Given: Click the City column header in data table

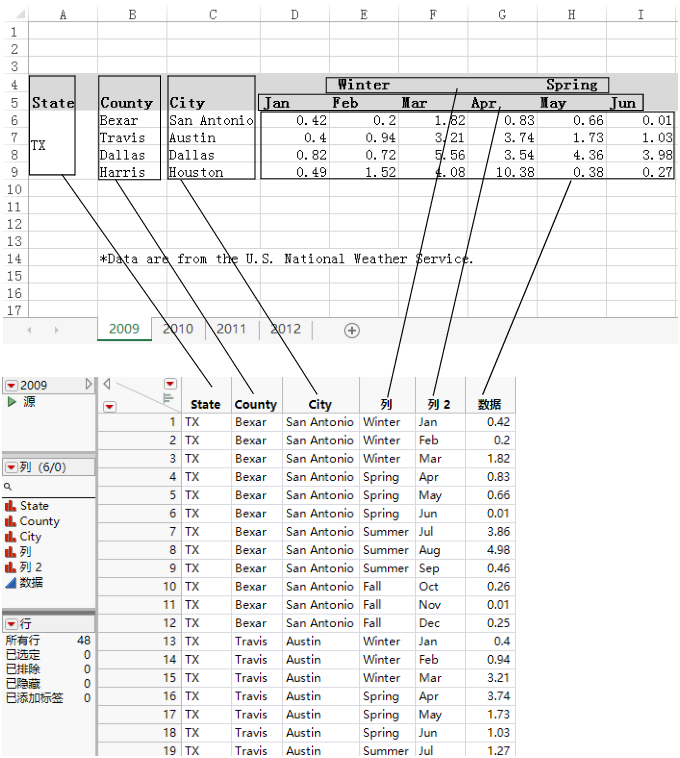Looking at the screenshot, I should pyautogui.click(x=320, y=405).
